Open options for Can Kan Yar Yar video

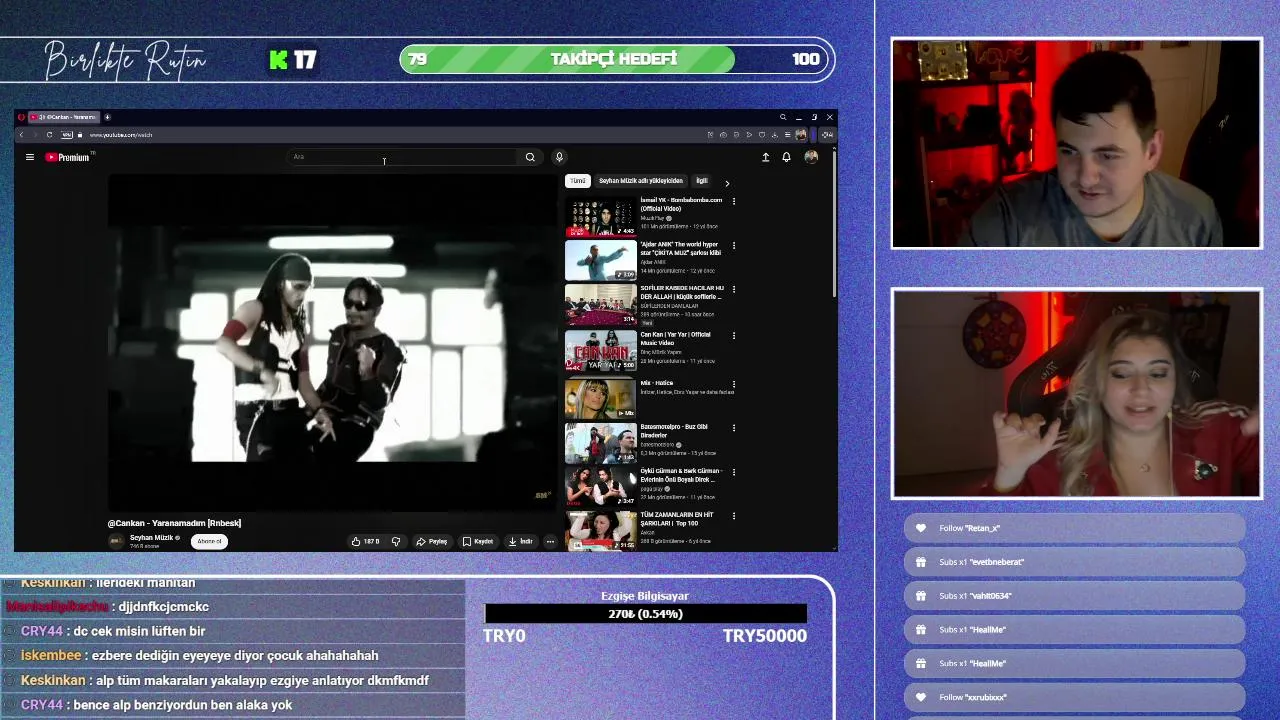734,335
